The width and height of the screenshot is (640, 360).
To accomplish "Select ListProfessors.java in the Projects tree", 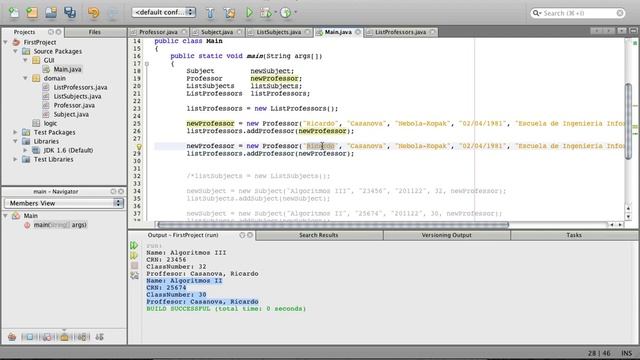I will [x=80, y=87].
